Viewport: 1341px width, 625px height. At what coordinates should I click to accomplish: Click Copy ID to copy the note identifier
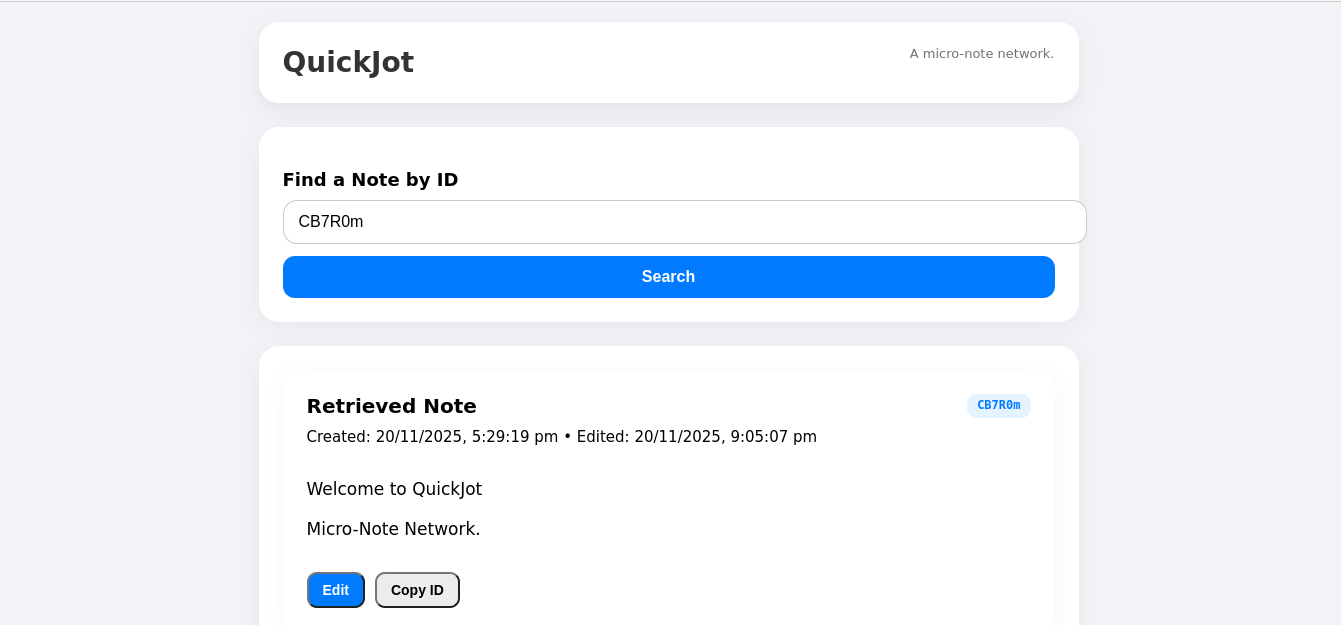click(417, 590)
